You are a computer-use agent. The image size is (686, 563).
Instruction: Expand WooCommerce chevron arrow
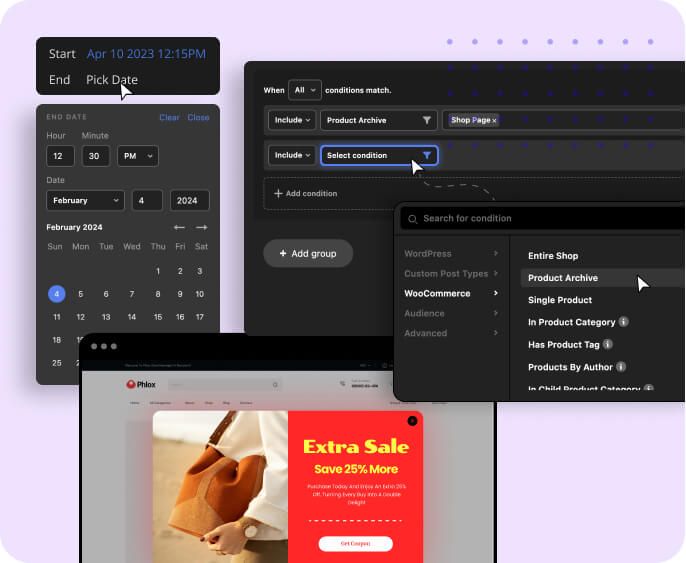click(496, 293)
